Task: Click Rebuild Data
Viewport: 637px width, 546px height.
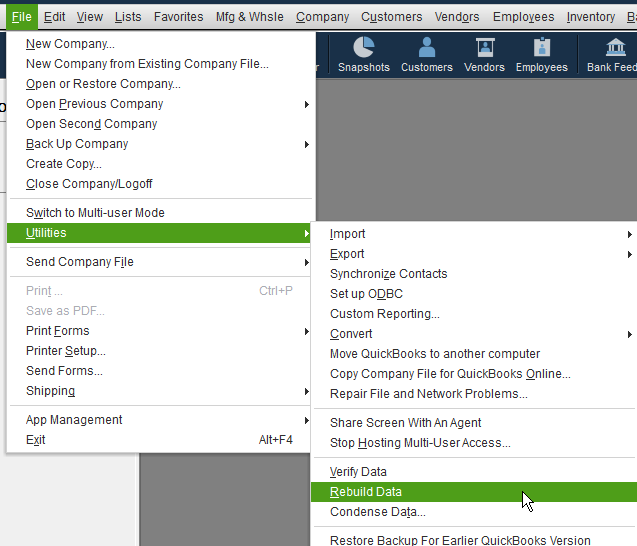Action: click(x=474, y=492)
